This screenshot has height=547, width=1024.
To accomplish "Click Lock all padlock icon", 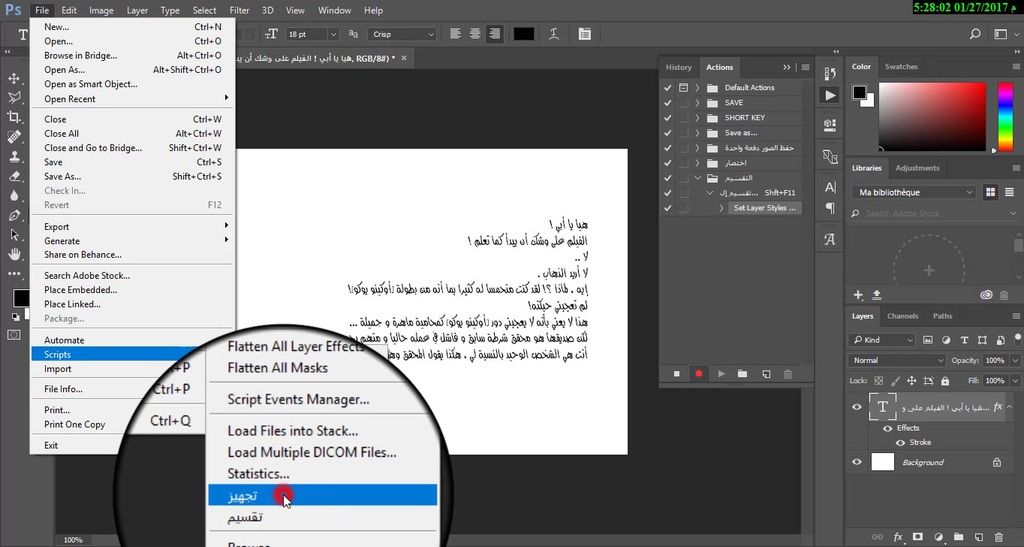I will click(945, 381).
